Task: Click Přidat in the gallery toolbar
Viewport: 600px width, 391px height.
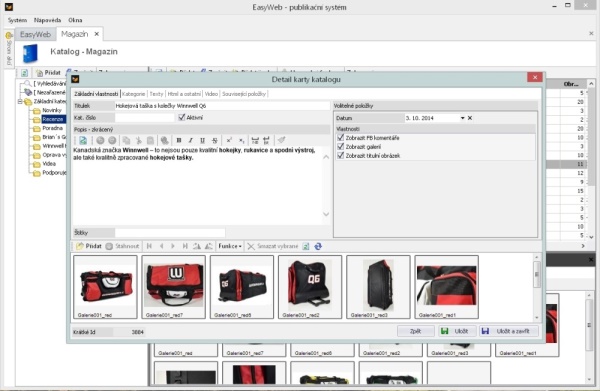Action: pyautogui.click(x=89, y=246)
